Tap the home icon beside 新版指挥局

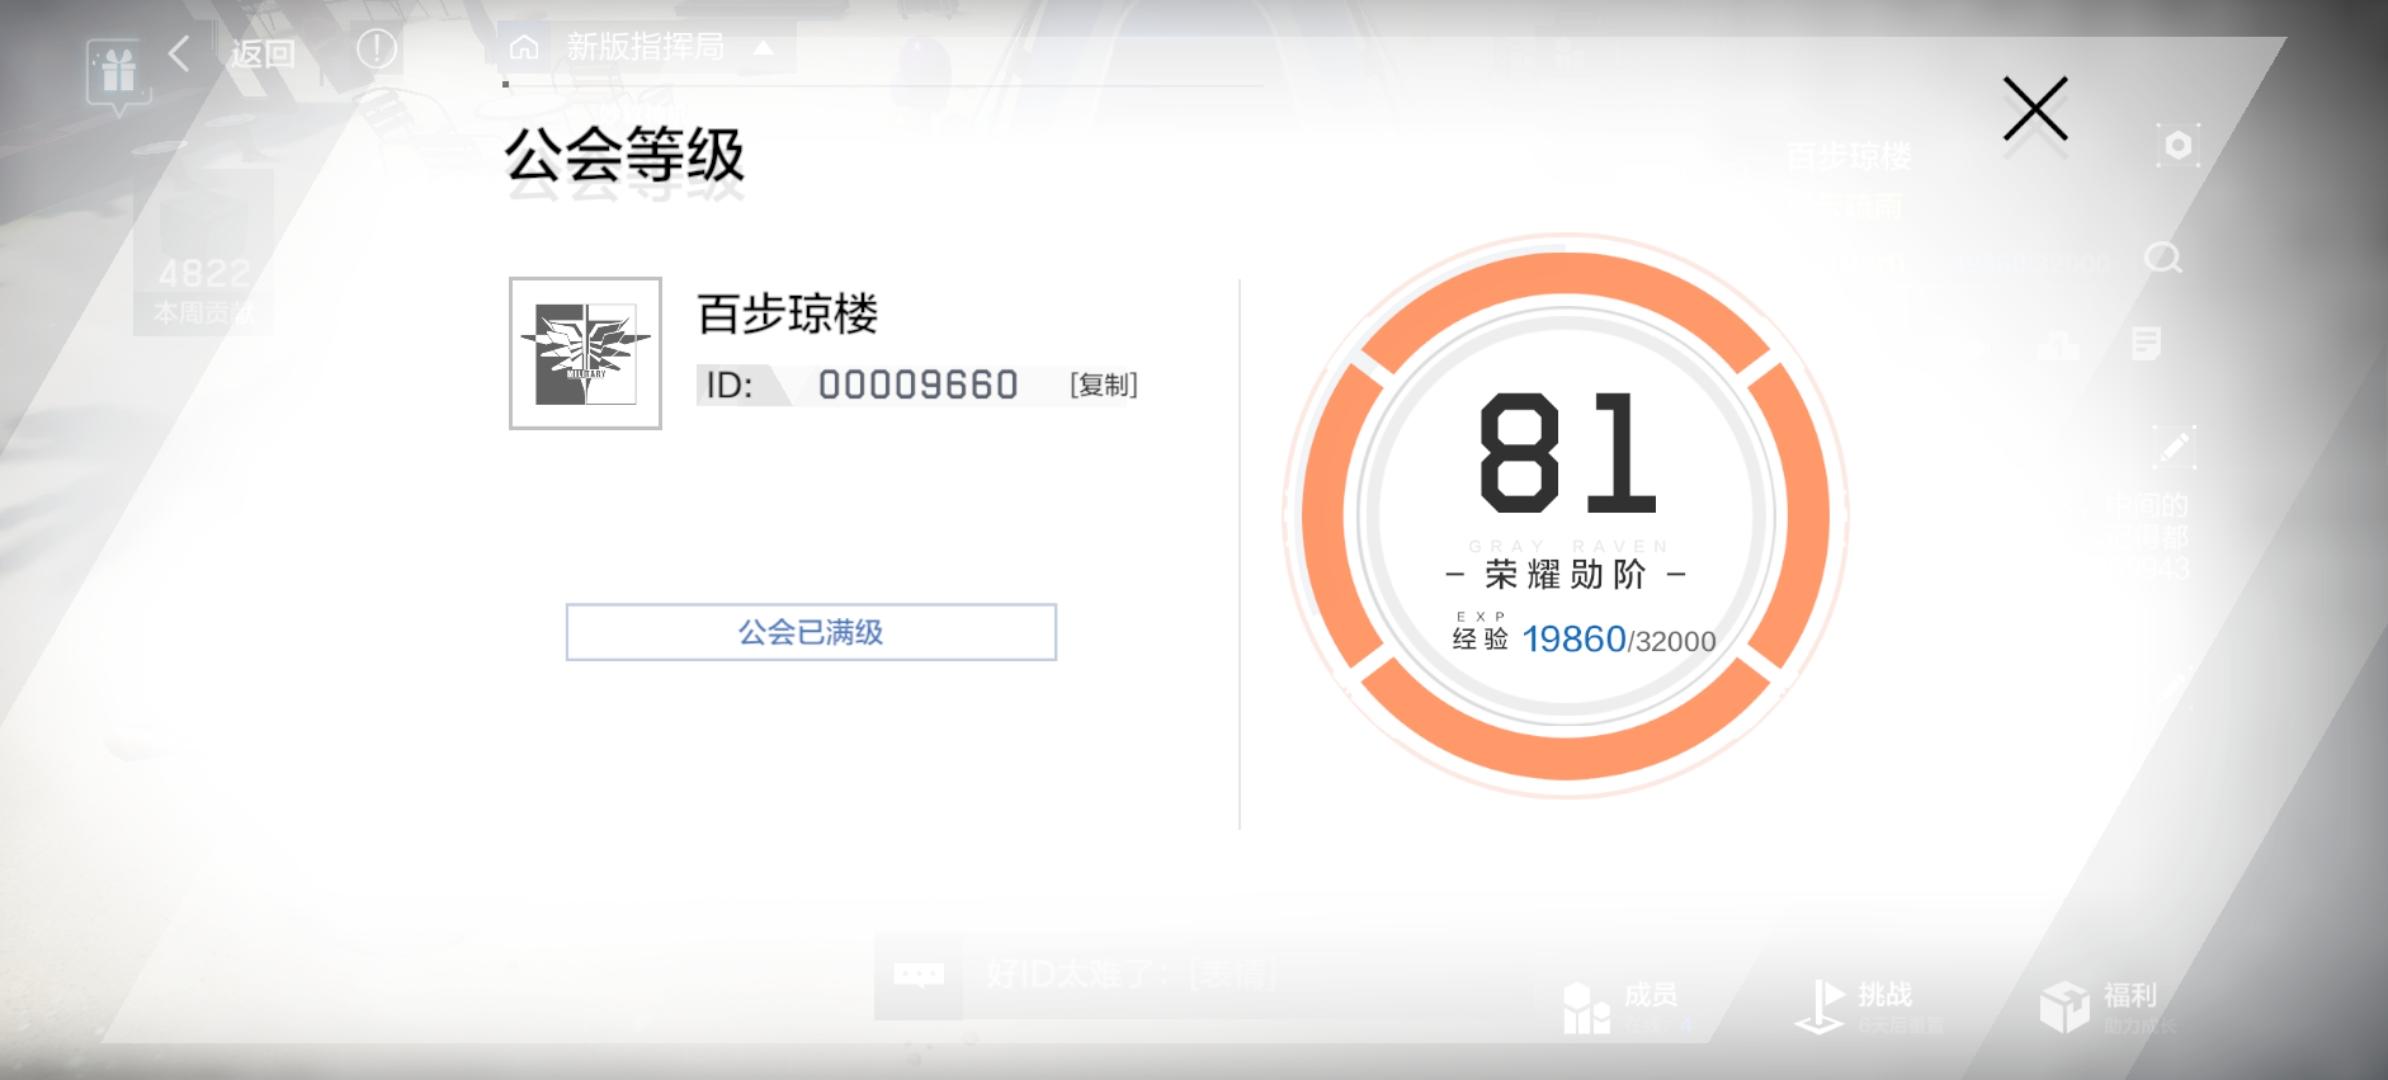(524, 47)
